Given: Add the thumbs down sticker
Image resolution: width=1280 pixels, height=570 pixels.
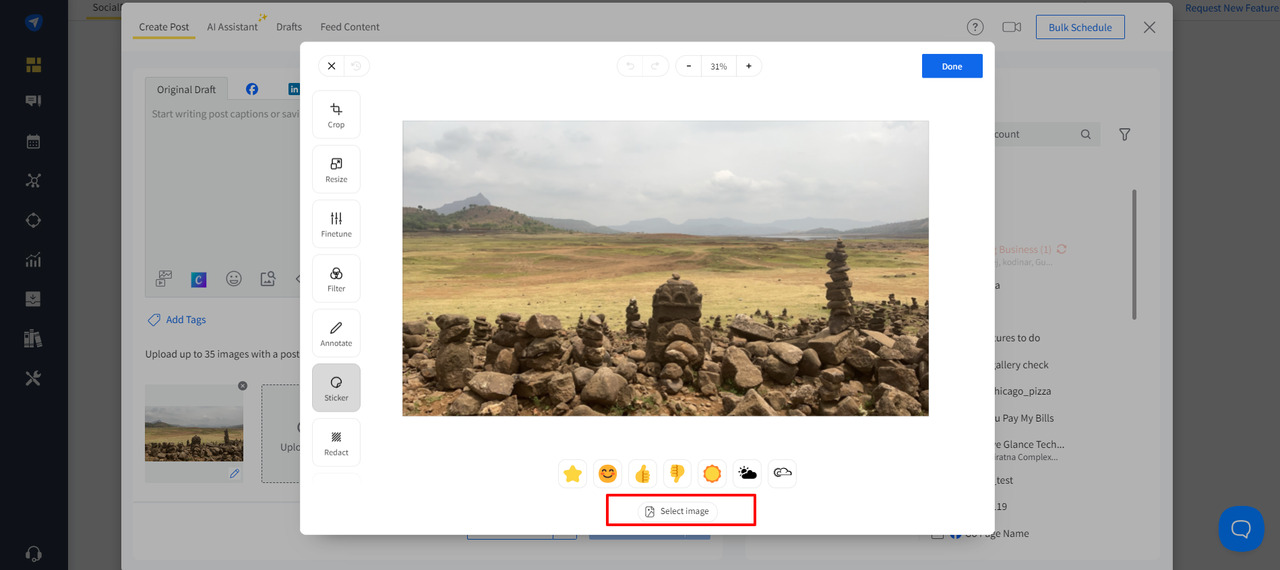Looking at the screenshot, I should tap(677, 473).
